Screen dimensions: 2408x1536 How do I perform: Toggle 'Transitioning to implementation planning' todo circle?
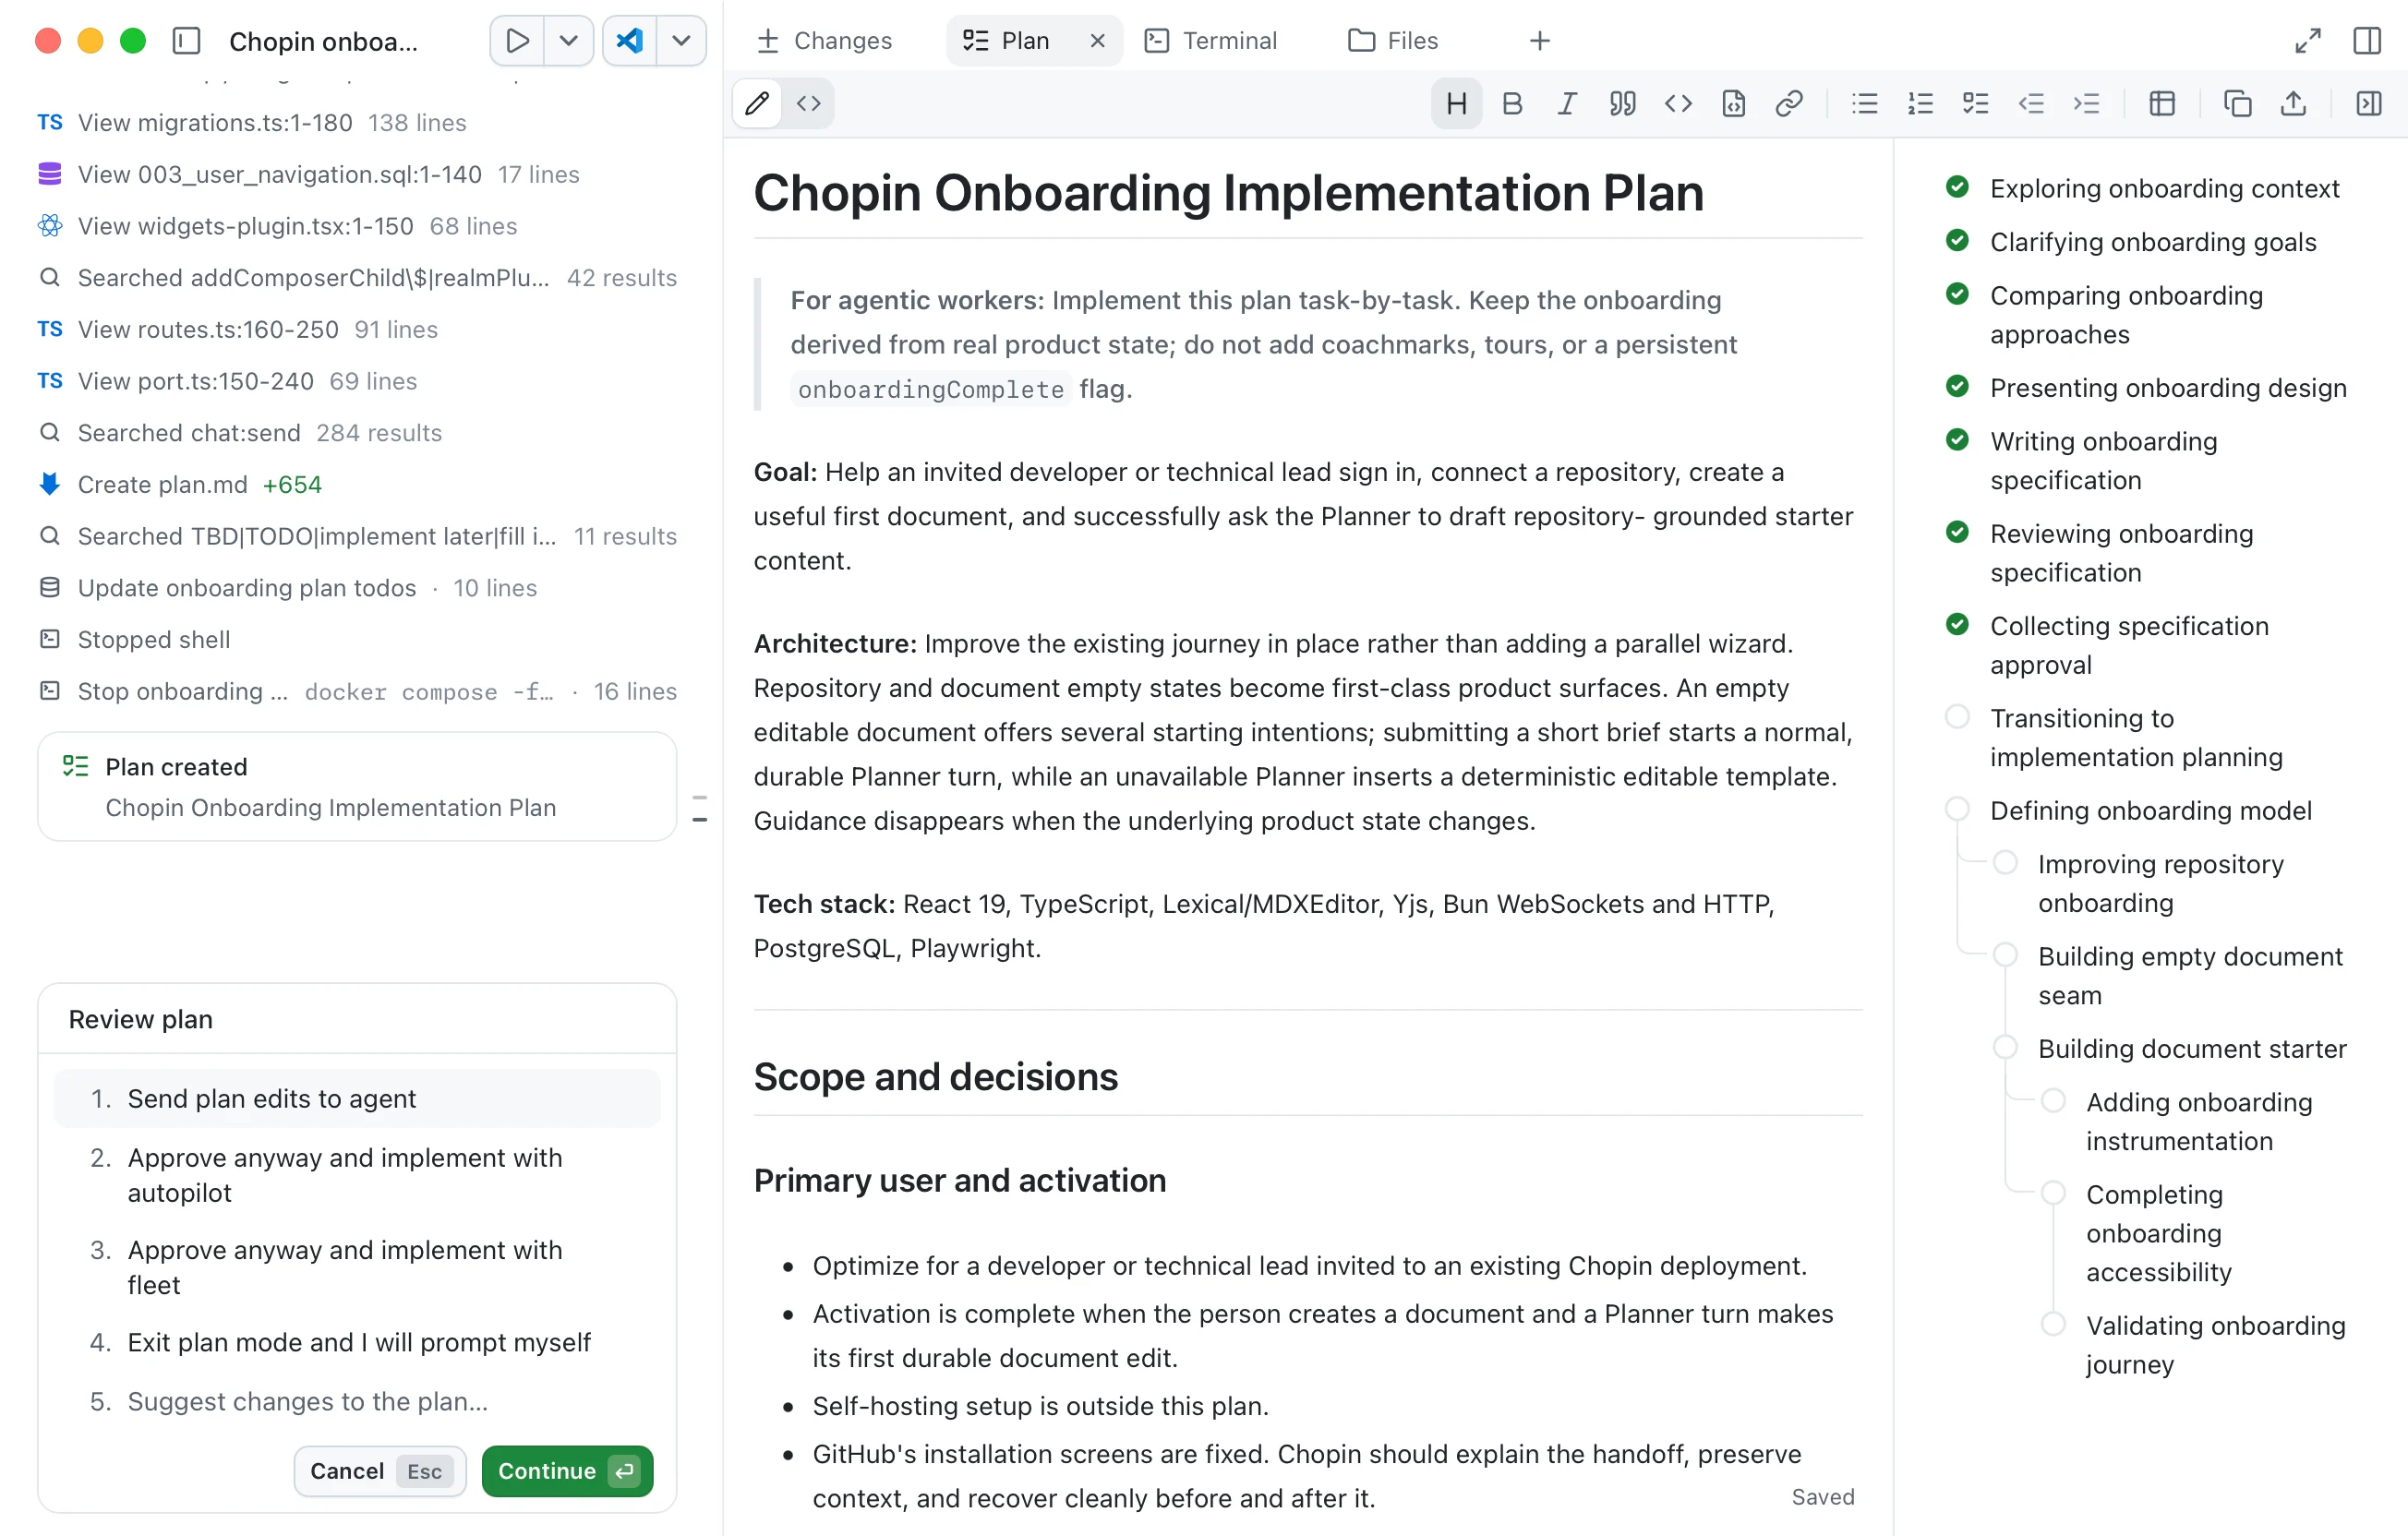click(x=1957, y=717)
